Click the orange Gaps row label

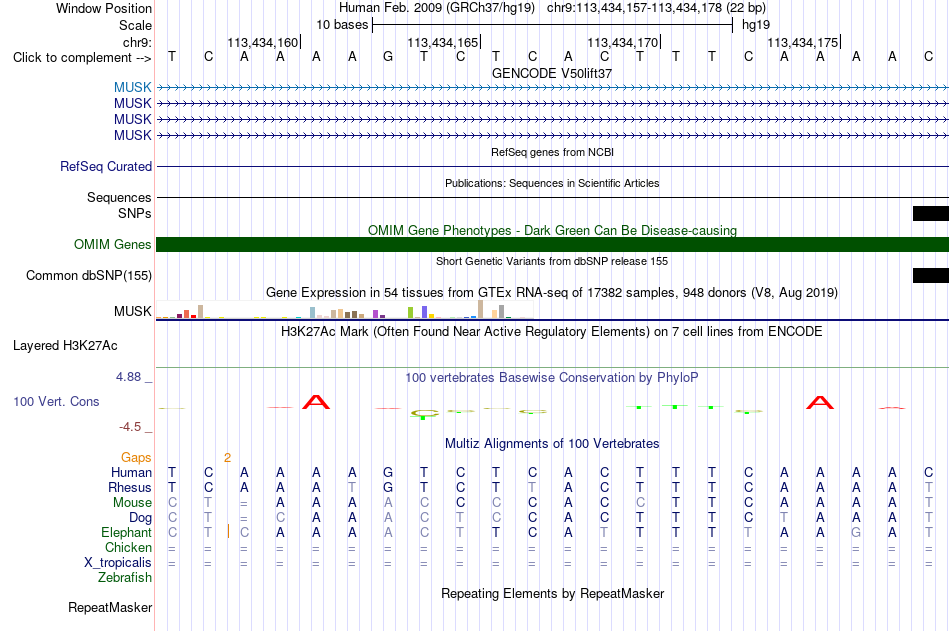point(136,457)
